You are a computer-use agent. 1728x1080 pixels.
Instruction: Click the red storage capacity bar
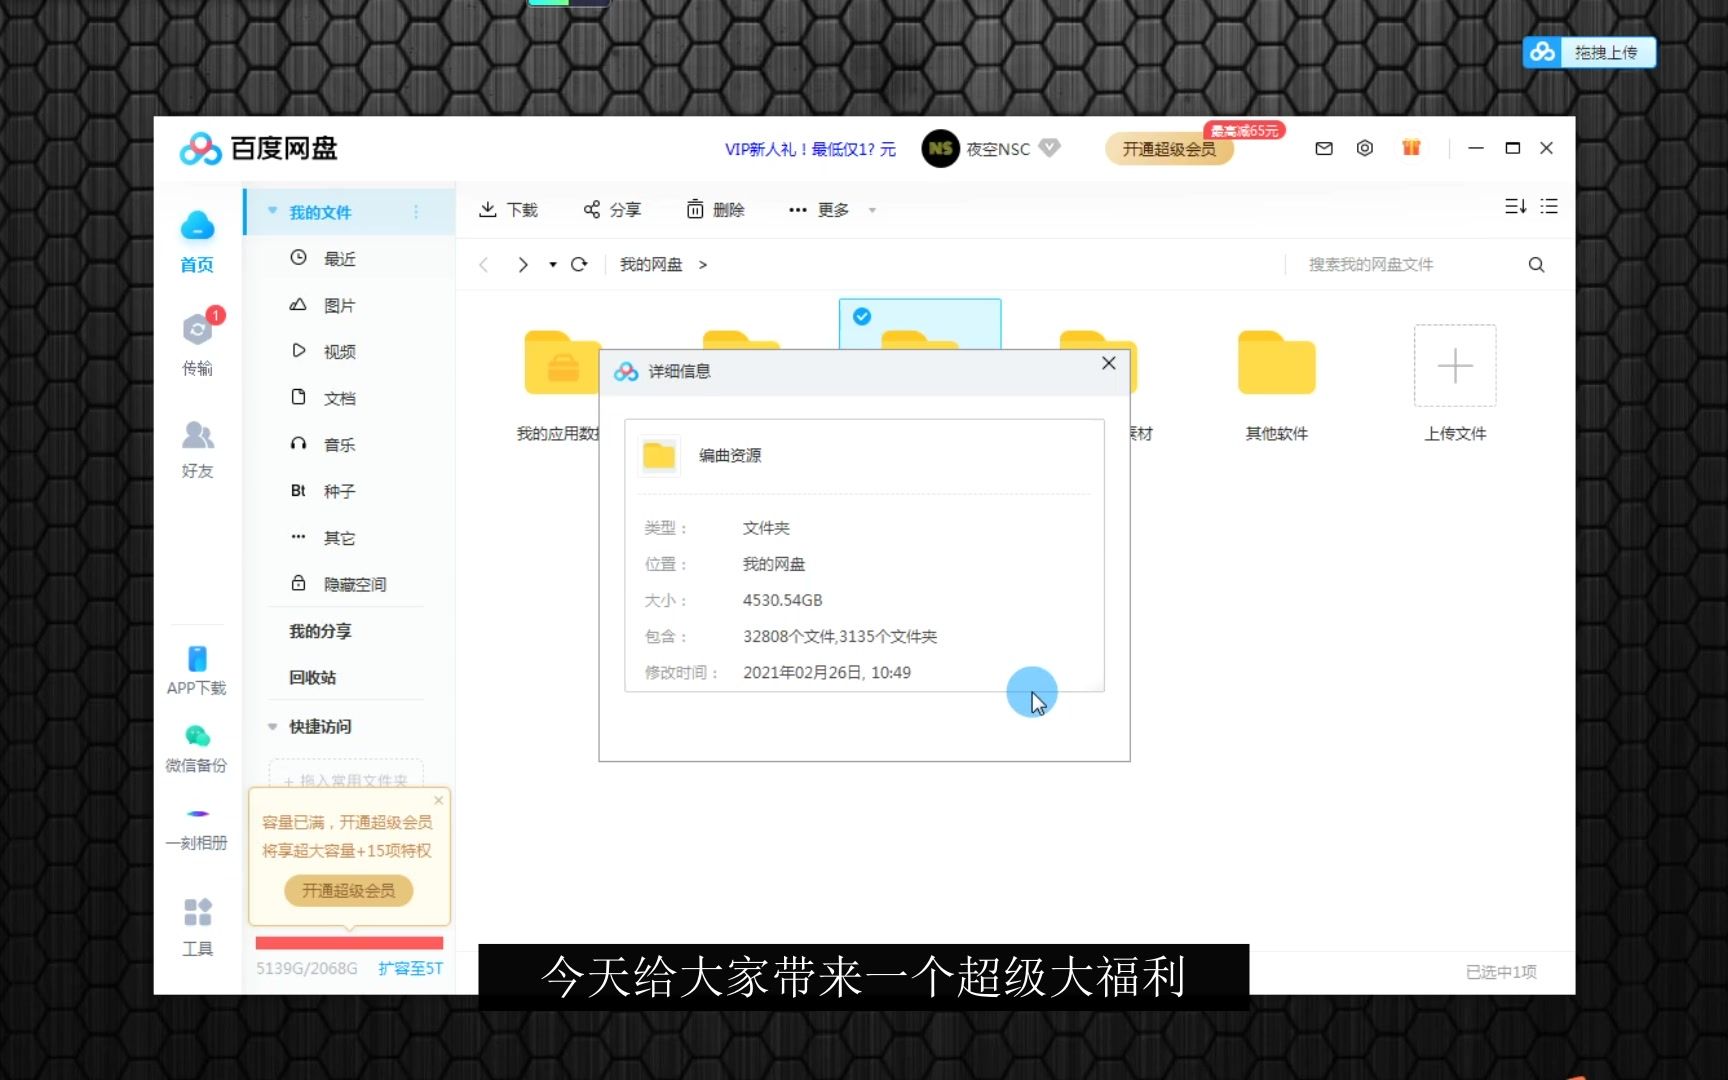349,943
